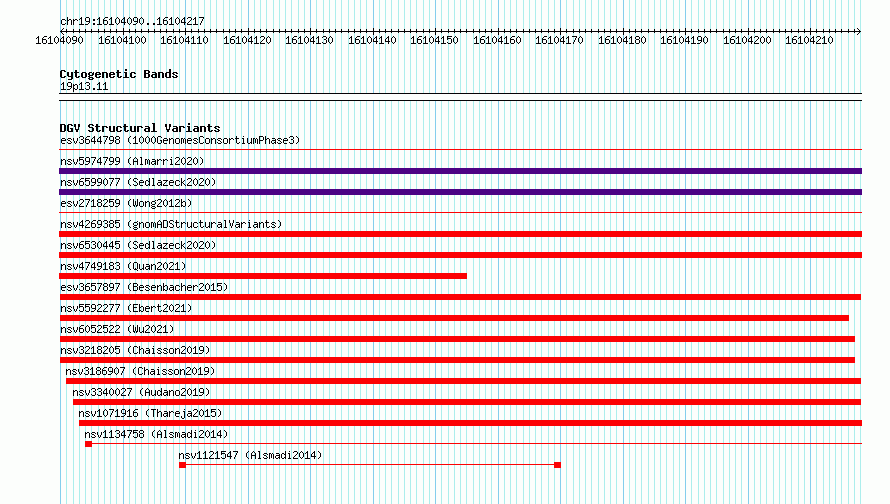The width and height of the screenshot is (890, 504).
Task: Click the red bar under nsv6052522
Action: 457,339
